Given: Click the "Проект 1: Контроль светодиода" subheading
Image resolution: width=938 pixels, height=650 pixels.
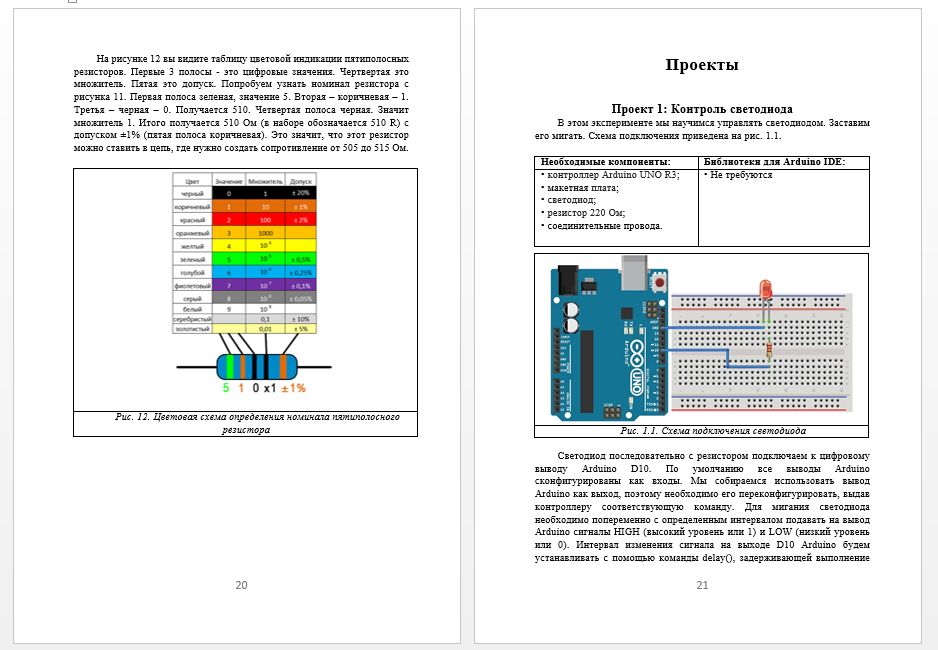Looking at the screenshot, I should pyautogui.click(x=702, y=109).
